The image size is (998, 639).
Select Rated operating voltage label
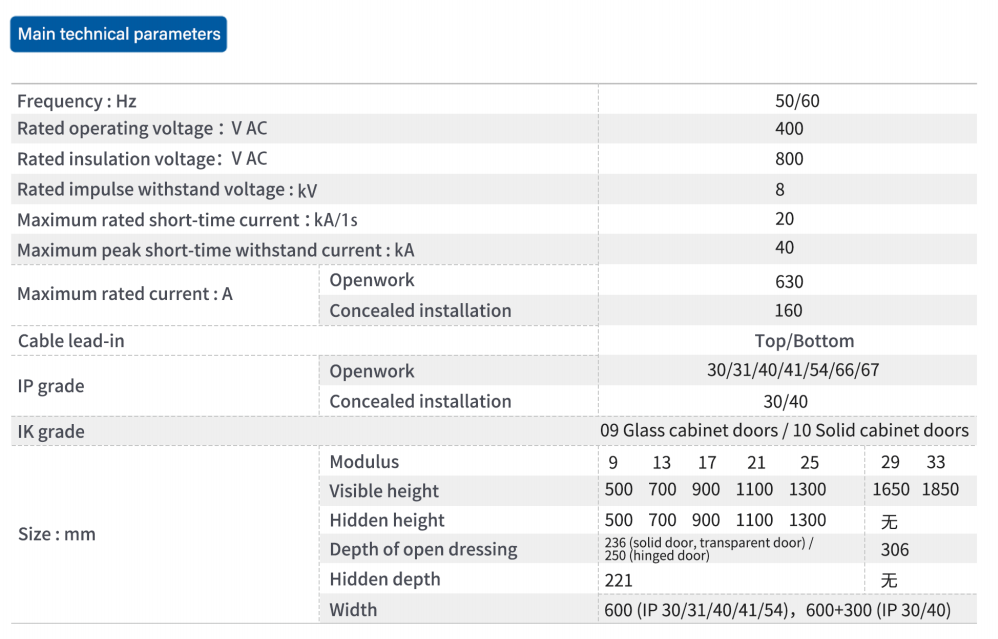coord(142,129)
